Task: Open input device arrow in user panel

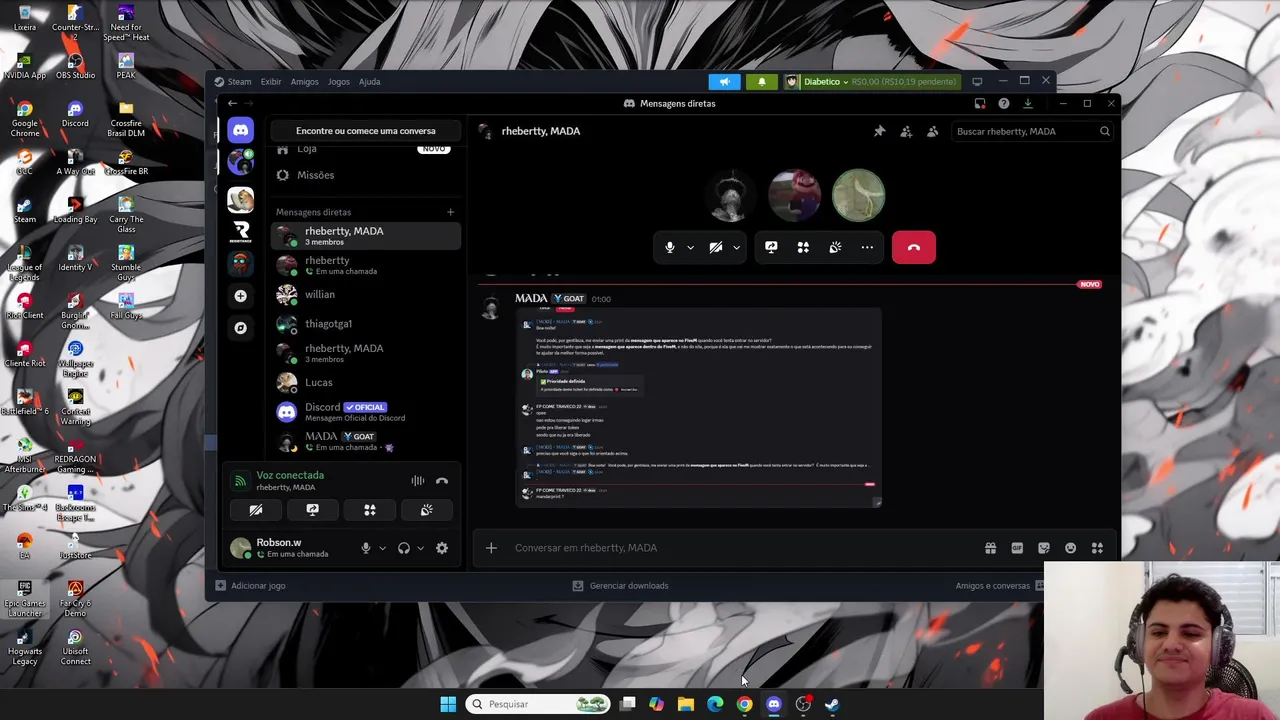Action: [x=382, y=548]
